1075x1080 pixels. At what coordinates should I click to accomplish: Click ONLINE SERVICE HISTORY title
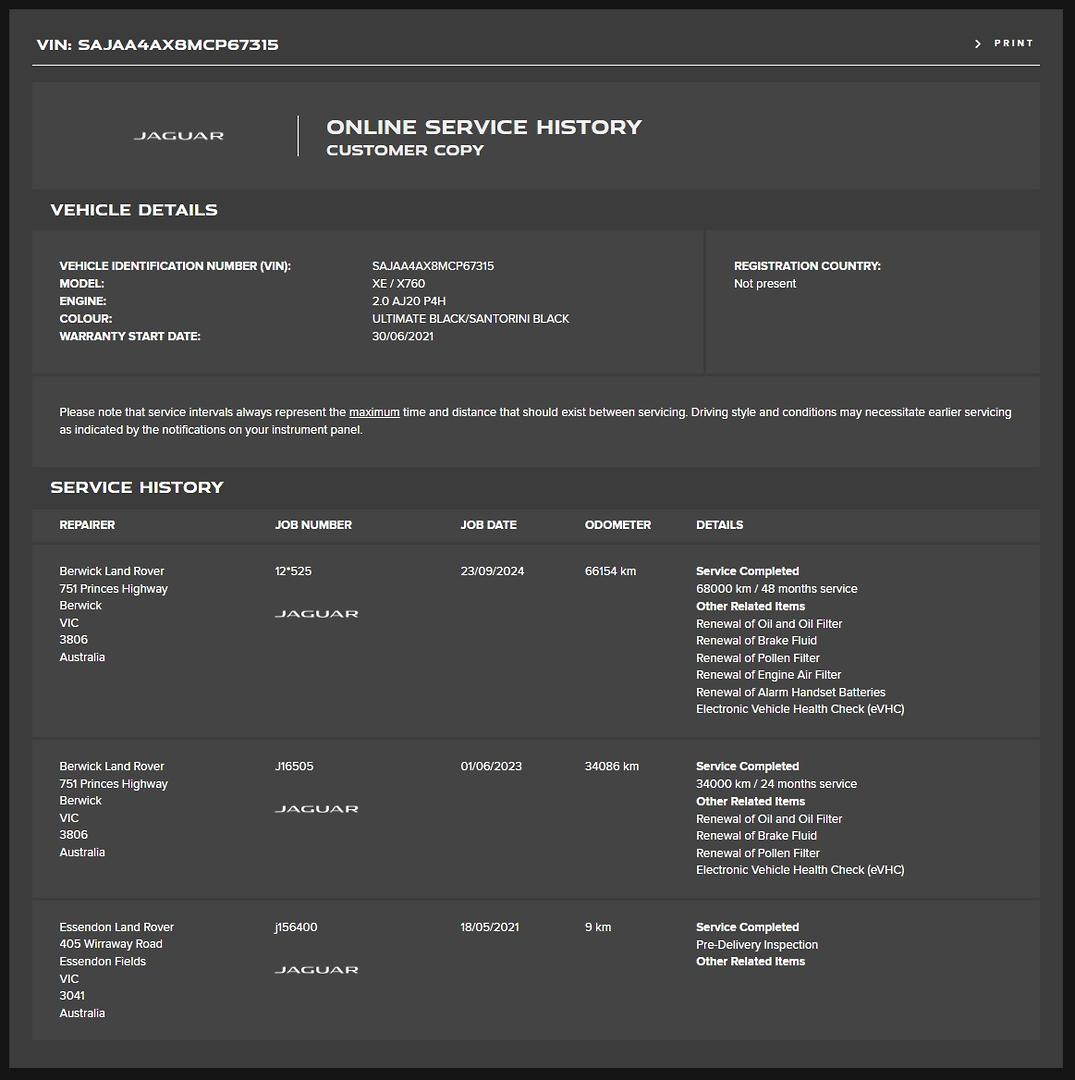tap(484, 127)
